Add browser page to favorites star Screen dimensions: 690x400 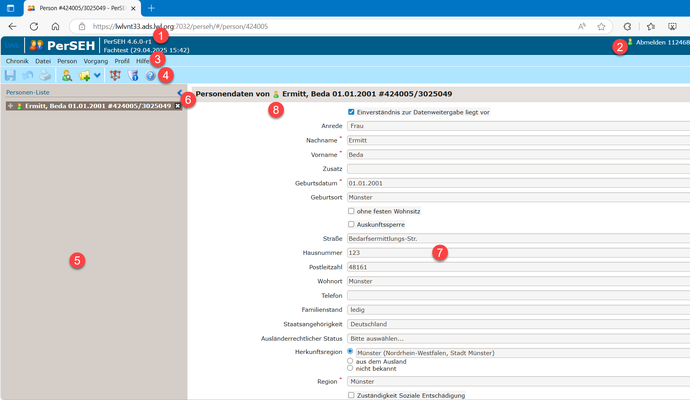pyautogui.click(x=601, y=27)
